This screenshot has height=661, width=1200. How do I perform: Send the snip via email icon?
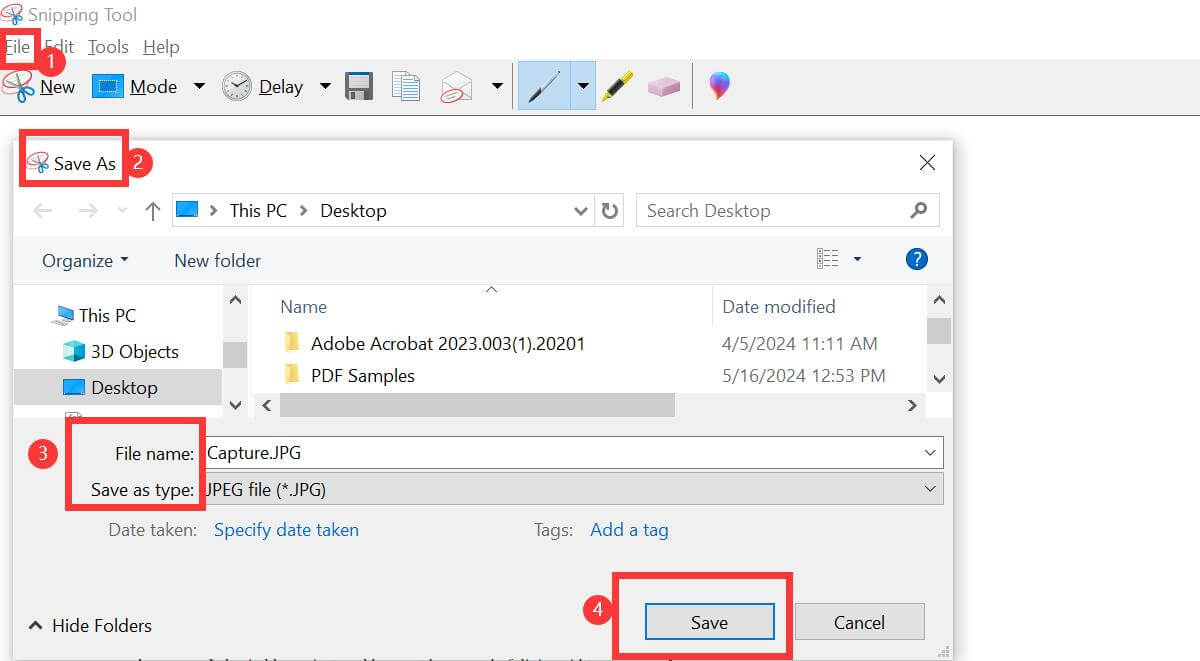tap(456, 86)
